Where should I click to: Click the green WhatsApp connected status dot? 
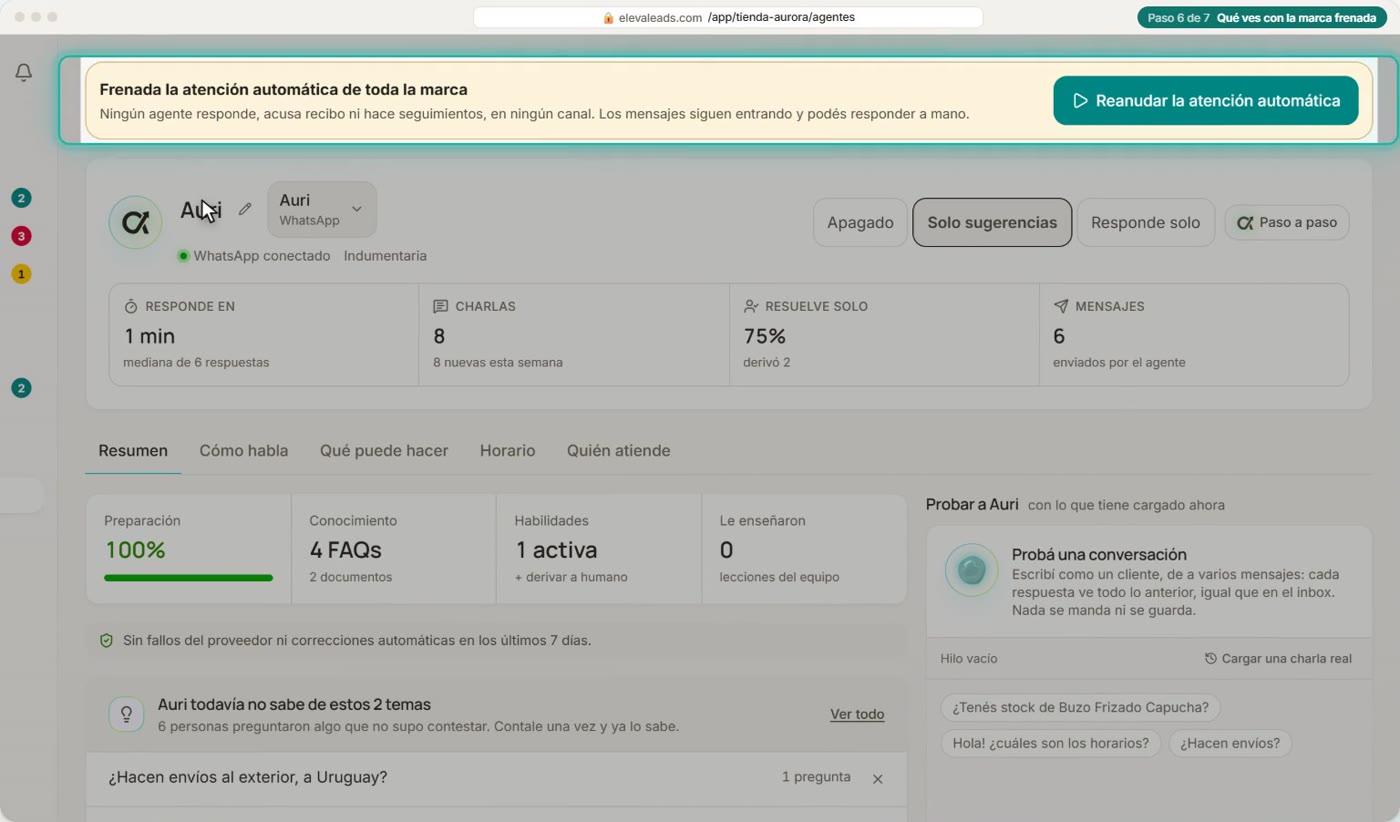183,256
